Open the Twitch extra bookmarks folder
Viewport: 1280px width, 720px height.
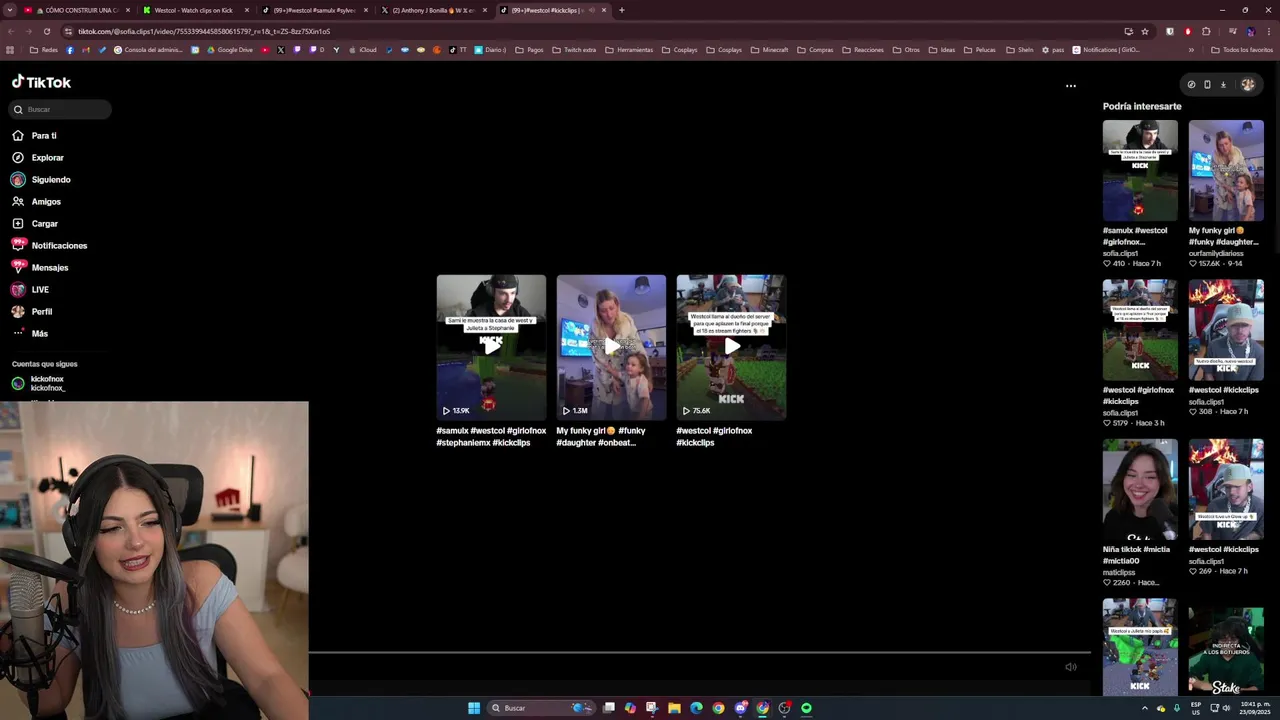coord(574,50)
